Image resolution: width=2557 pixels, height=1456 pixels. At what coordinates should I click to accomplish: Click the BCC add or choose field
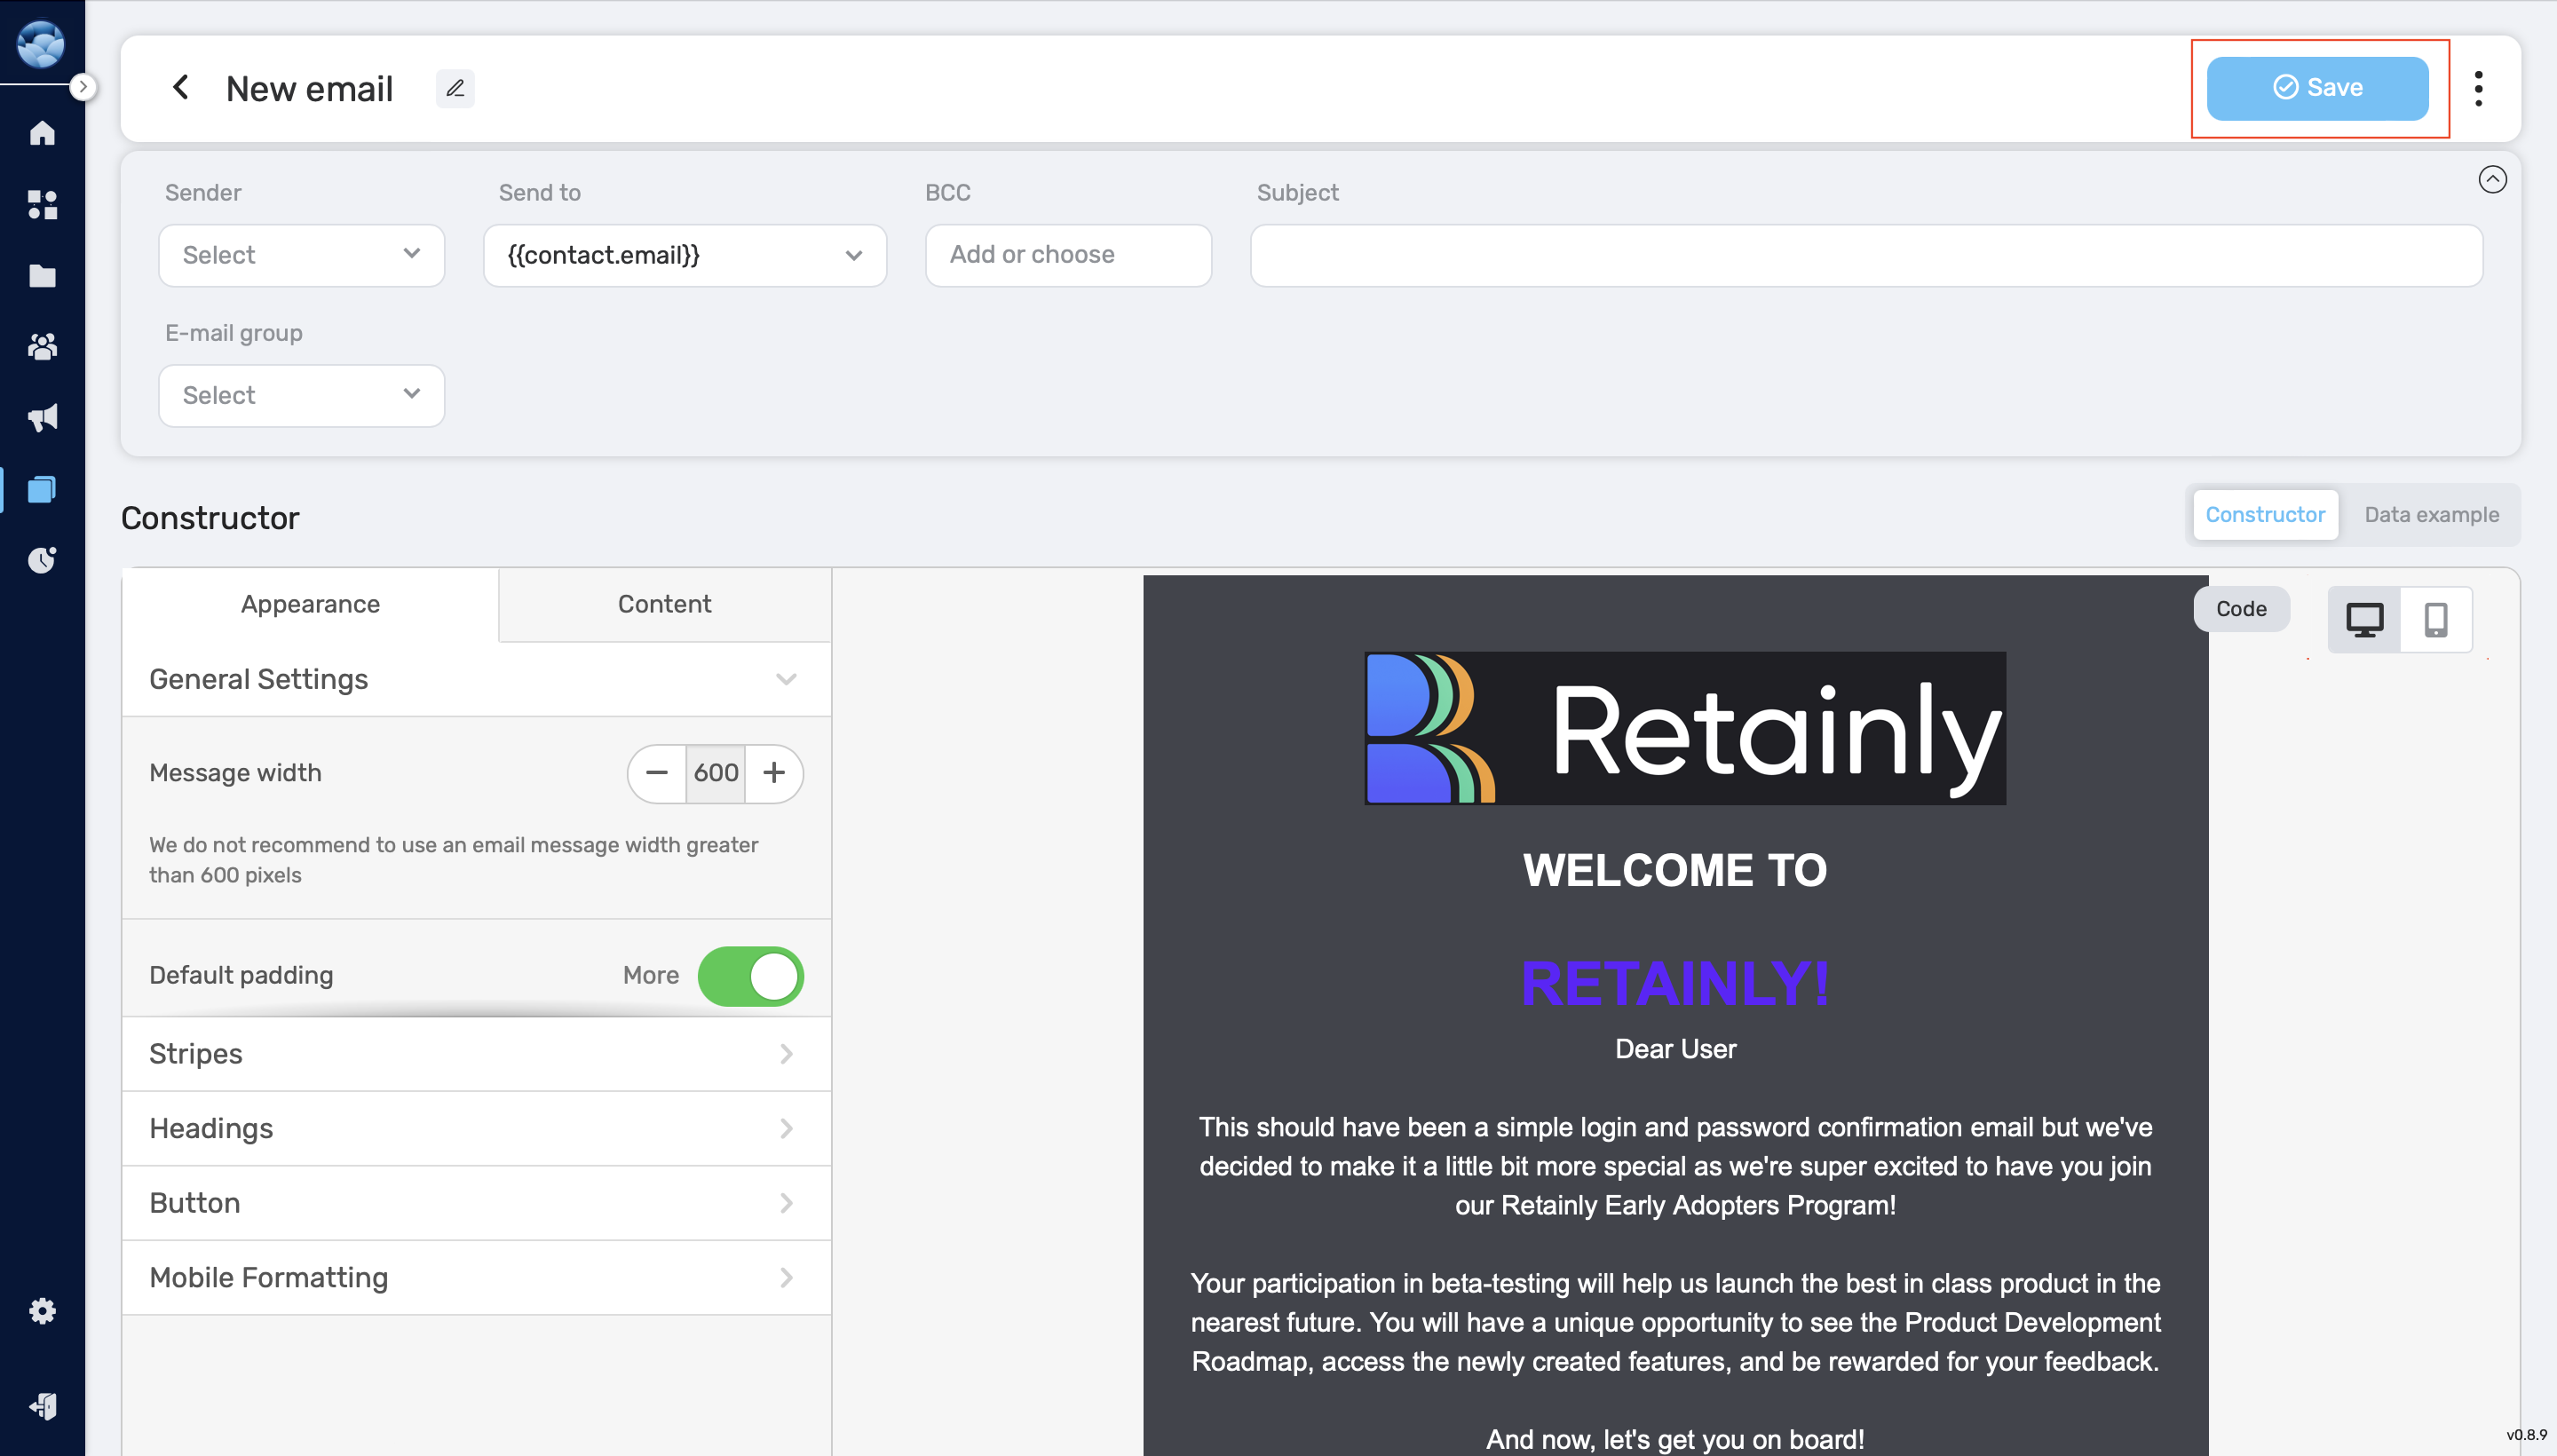pos(1068,255)
